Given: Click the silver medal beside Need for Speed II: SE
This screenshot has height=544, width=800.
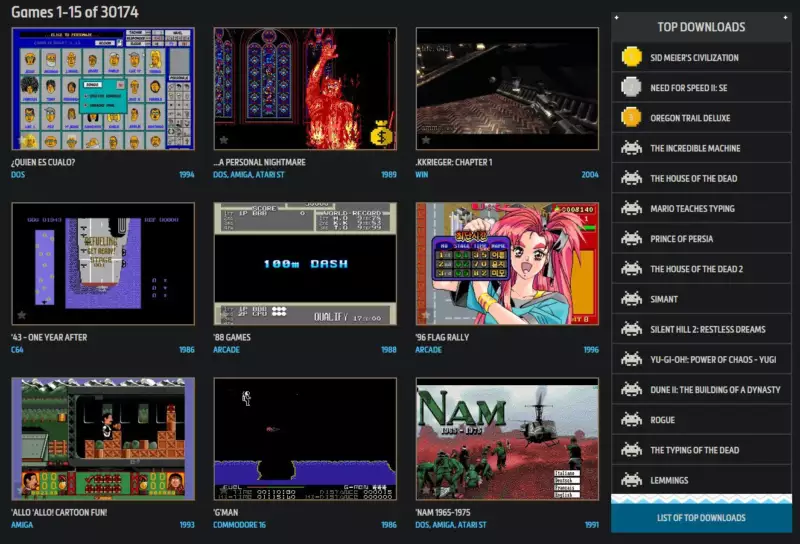Looking at the screenshot, I should (631, 87).
